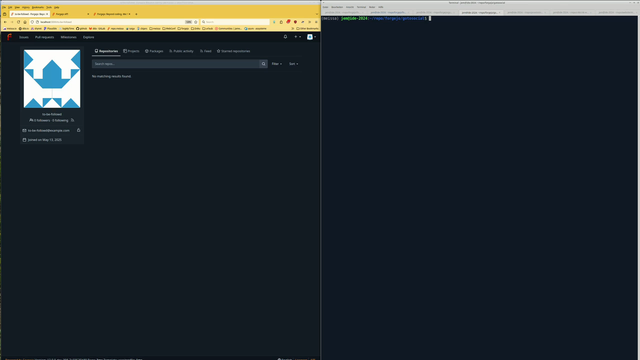The width and height of the screenshot is (640, 360).
Task: Open a new browser tab with plus
Action: point(136,14)
